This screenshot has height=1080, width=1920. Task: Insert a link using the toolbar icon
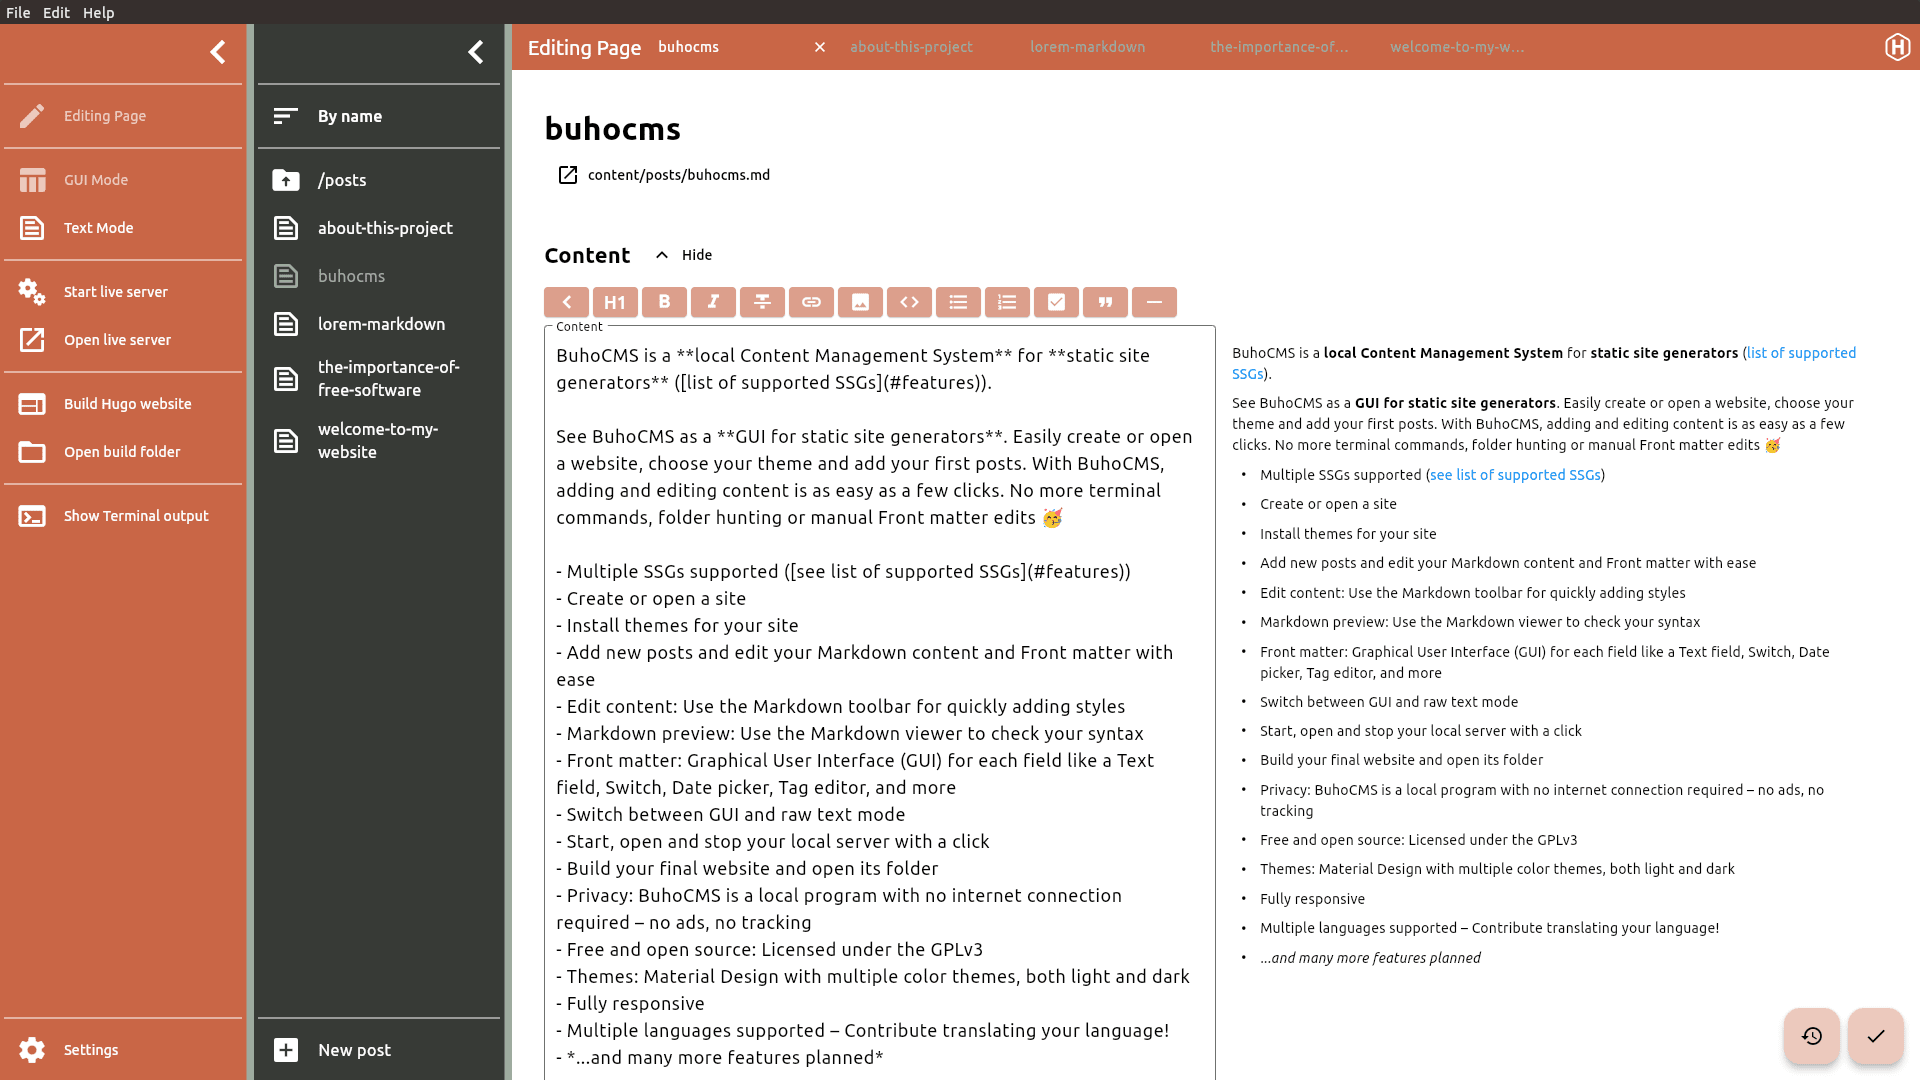(x=811, y=302)
